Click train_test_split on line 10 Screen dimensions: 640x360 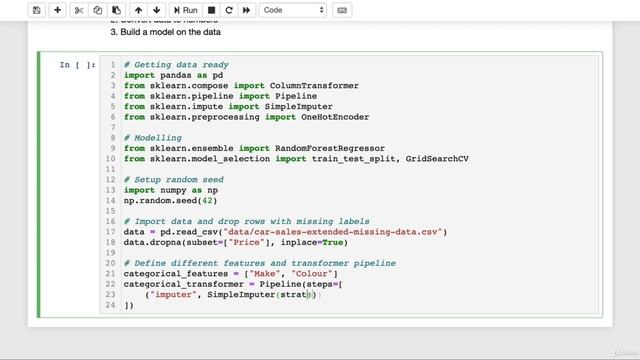click(x=353, y=159)
